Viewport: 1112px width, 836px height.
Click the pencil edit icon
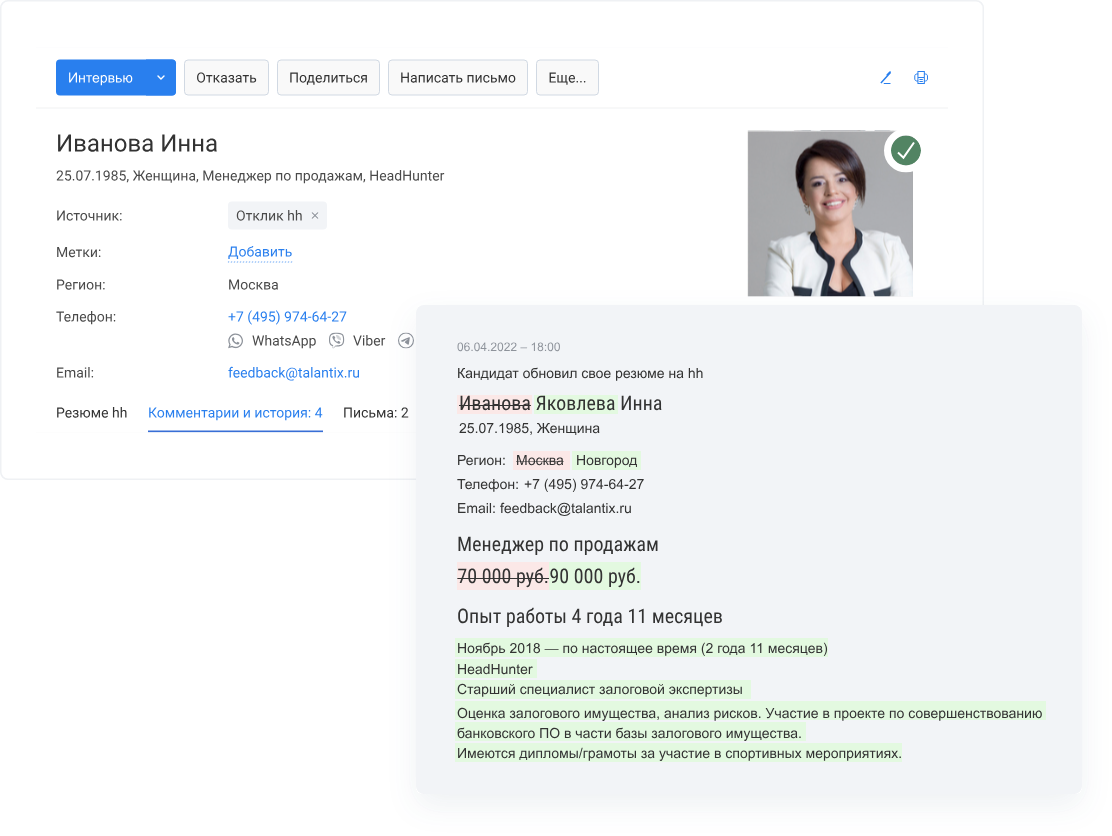tap(885, 78)
